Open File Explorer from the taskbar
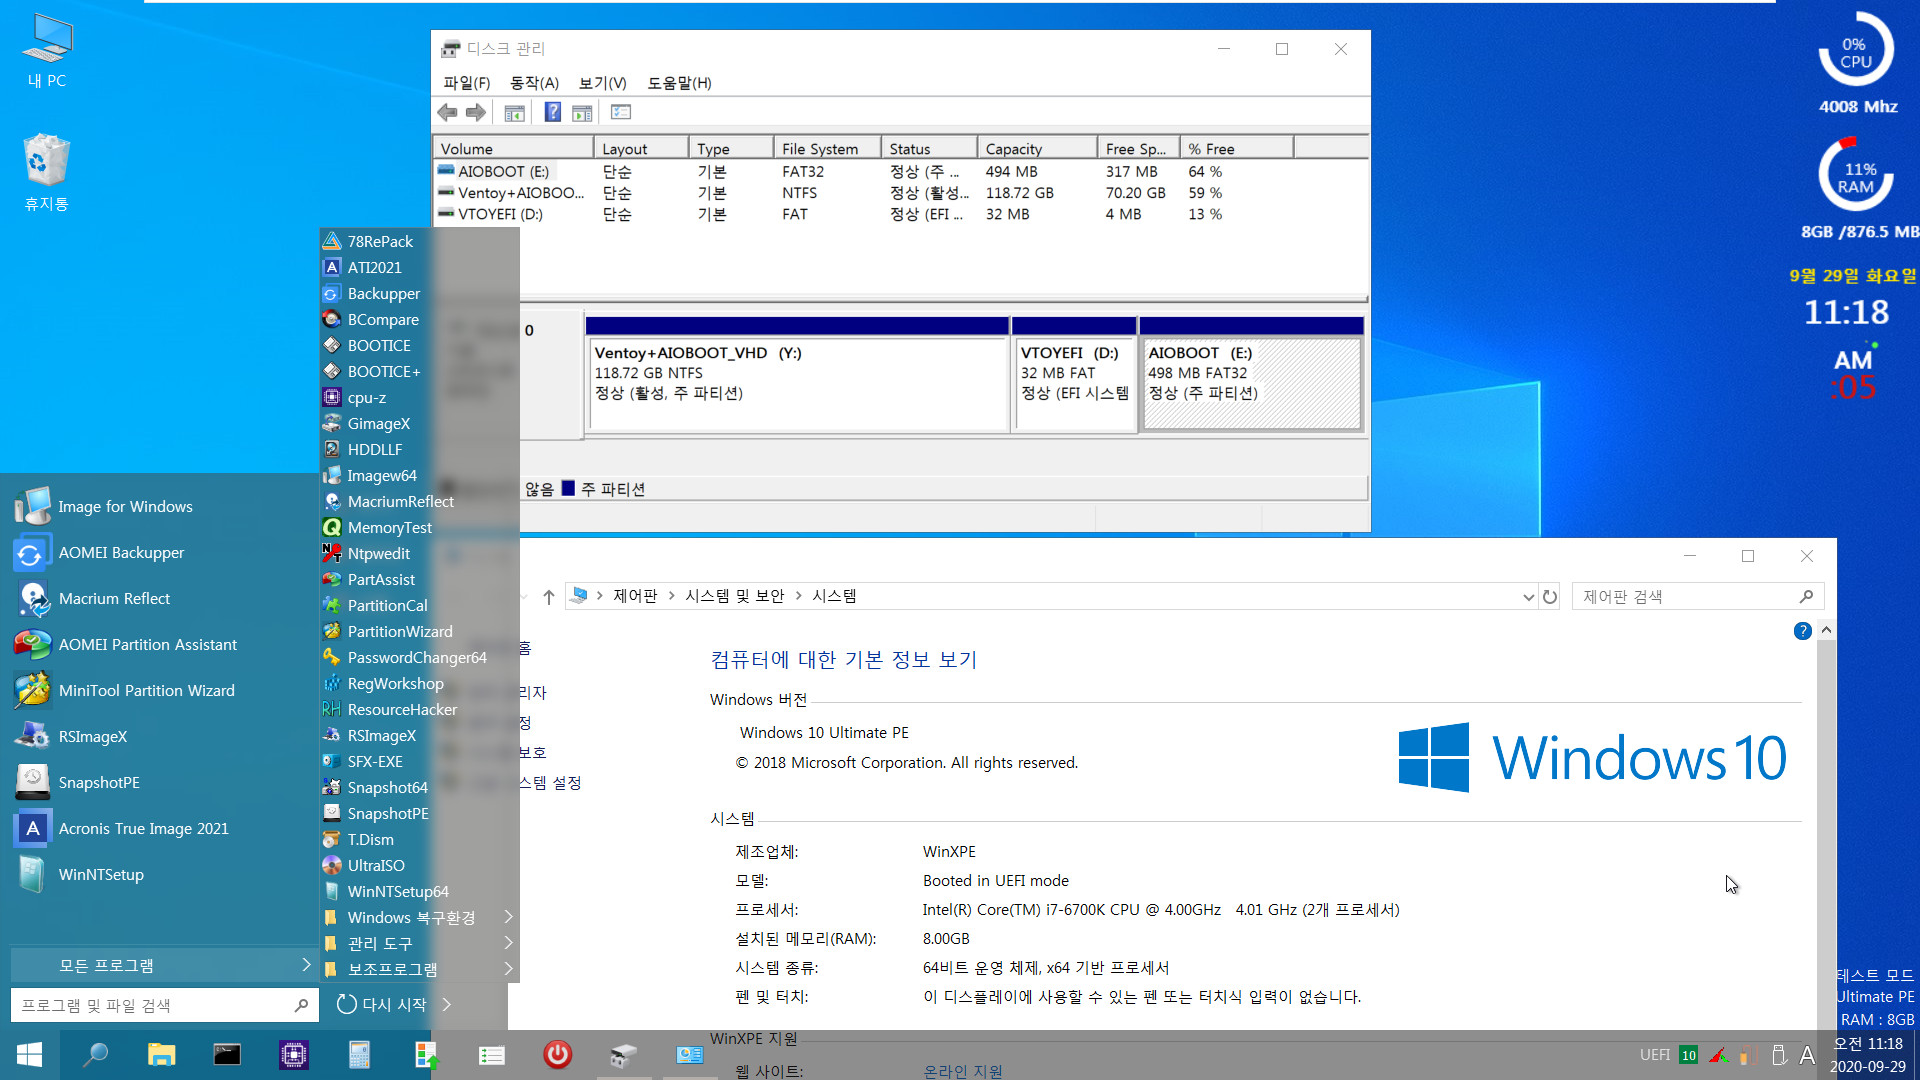1920x1080 pixels. 161,1054
